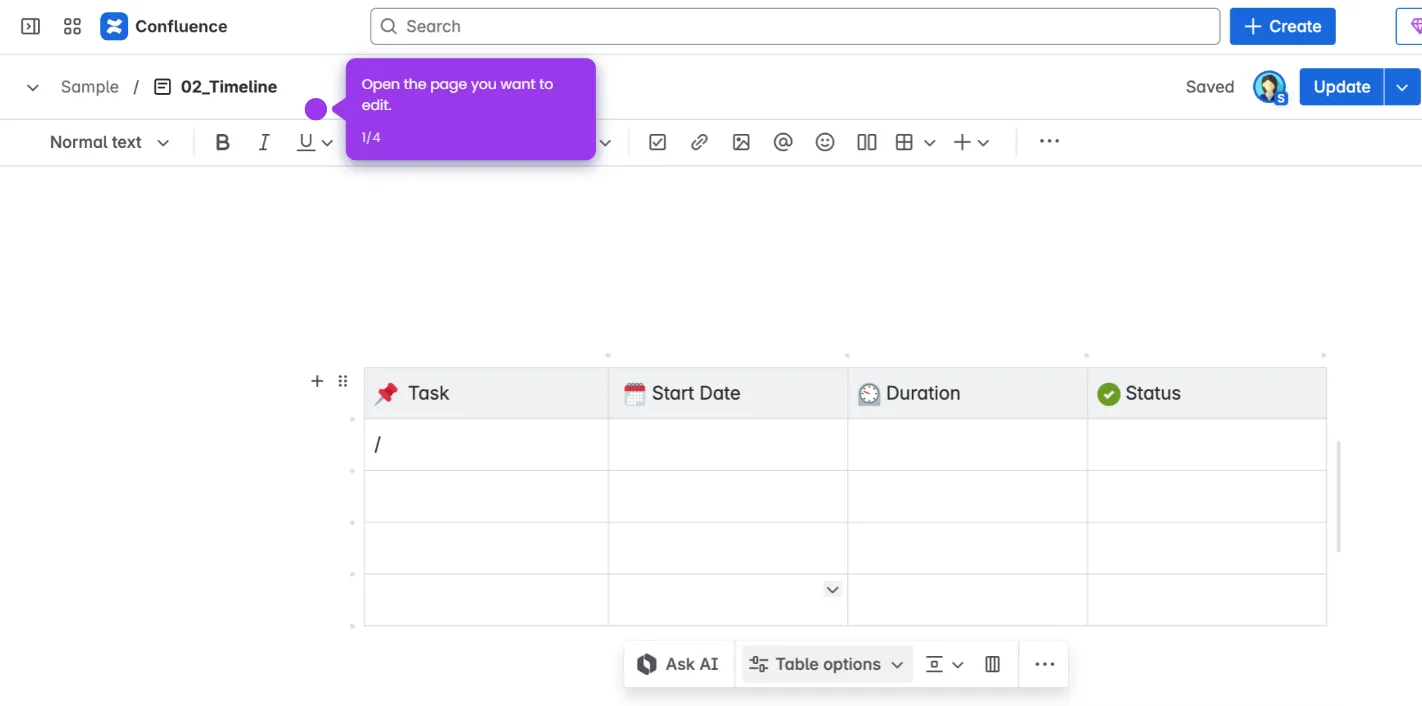
Task: Toggle the sidebar panel icon
Action: 31,26
